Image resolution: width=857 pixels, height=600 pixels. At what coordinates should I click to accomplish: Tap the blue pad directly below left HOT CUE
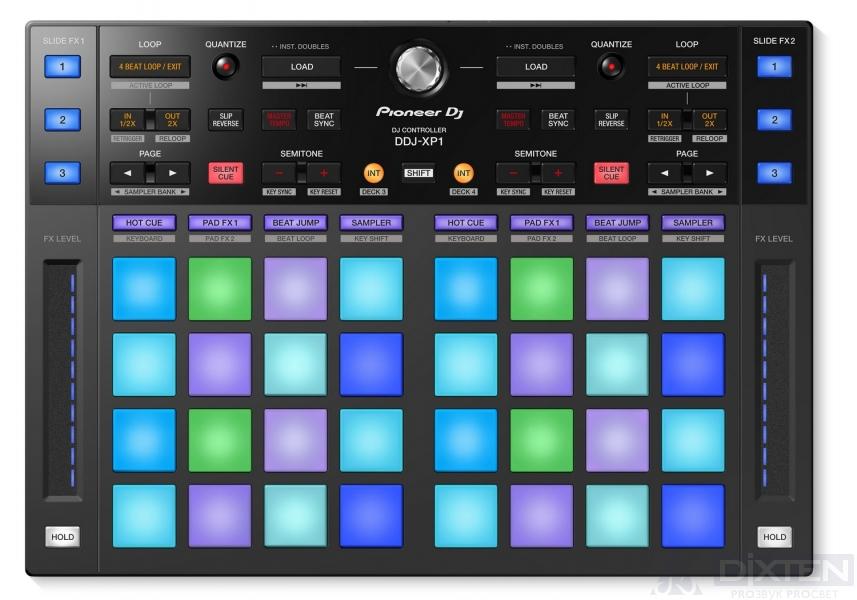(x=144, y=289)
